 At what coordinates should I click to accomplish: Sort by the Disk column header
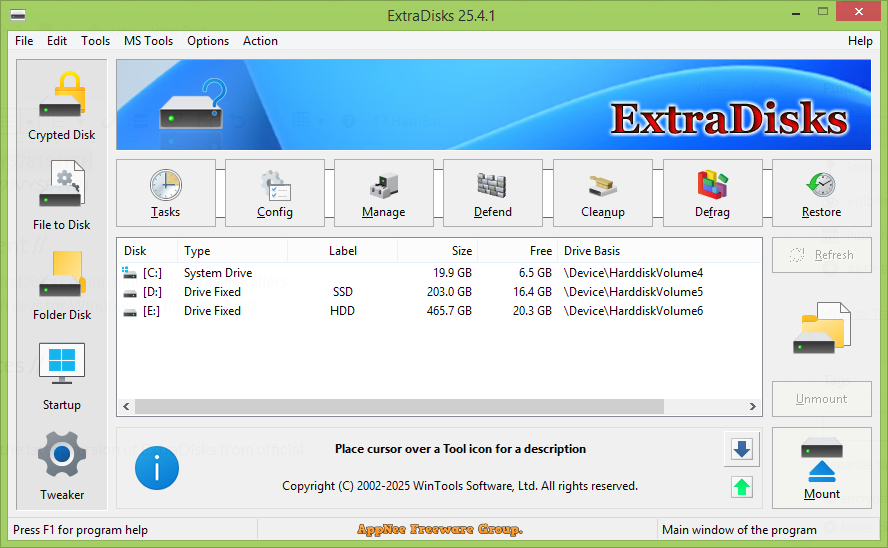(x=147, y=251)
